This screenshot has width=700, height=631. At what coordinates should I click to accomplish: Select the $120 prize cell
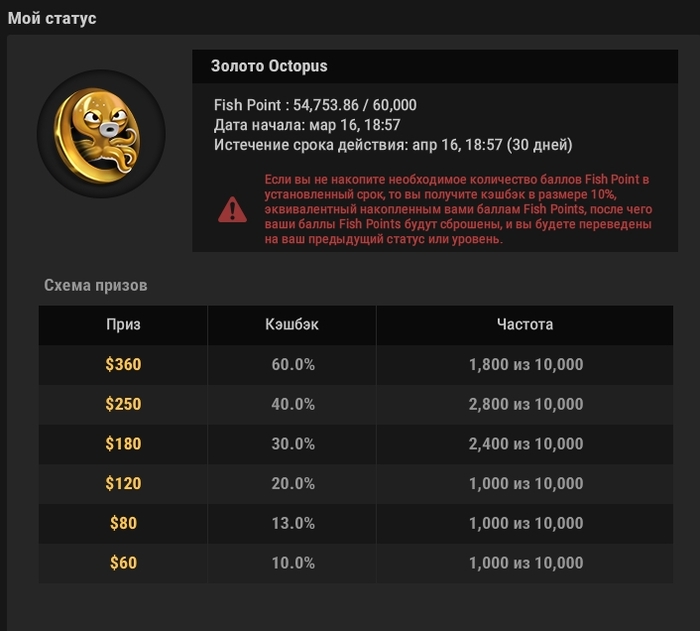pos(123,484)
